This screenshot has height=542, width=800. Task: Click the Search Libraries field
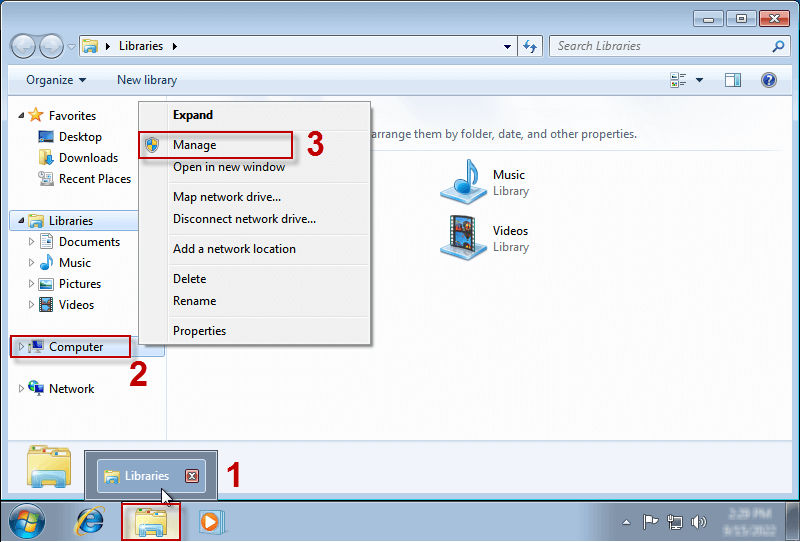(x=668, y=46)
